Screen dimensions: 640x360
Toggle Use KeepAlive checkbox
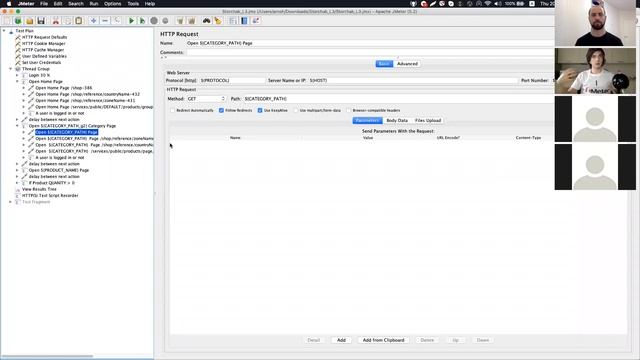260,110
